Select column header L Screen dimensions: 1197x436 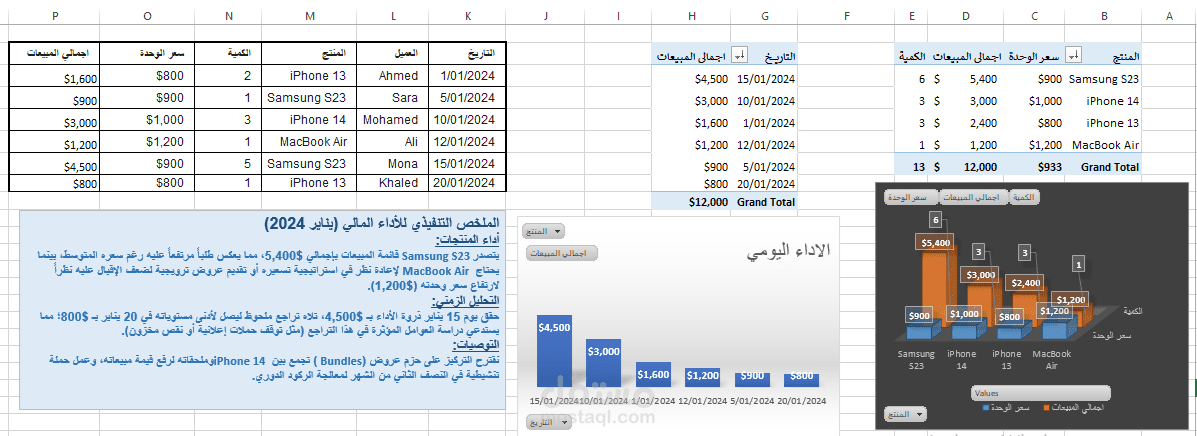tap(392, 15)
